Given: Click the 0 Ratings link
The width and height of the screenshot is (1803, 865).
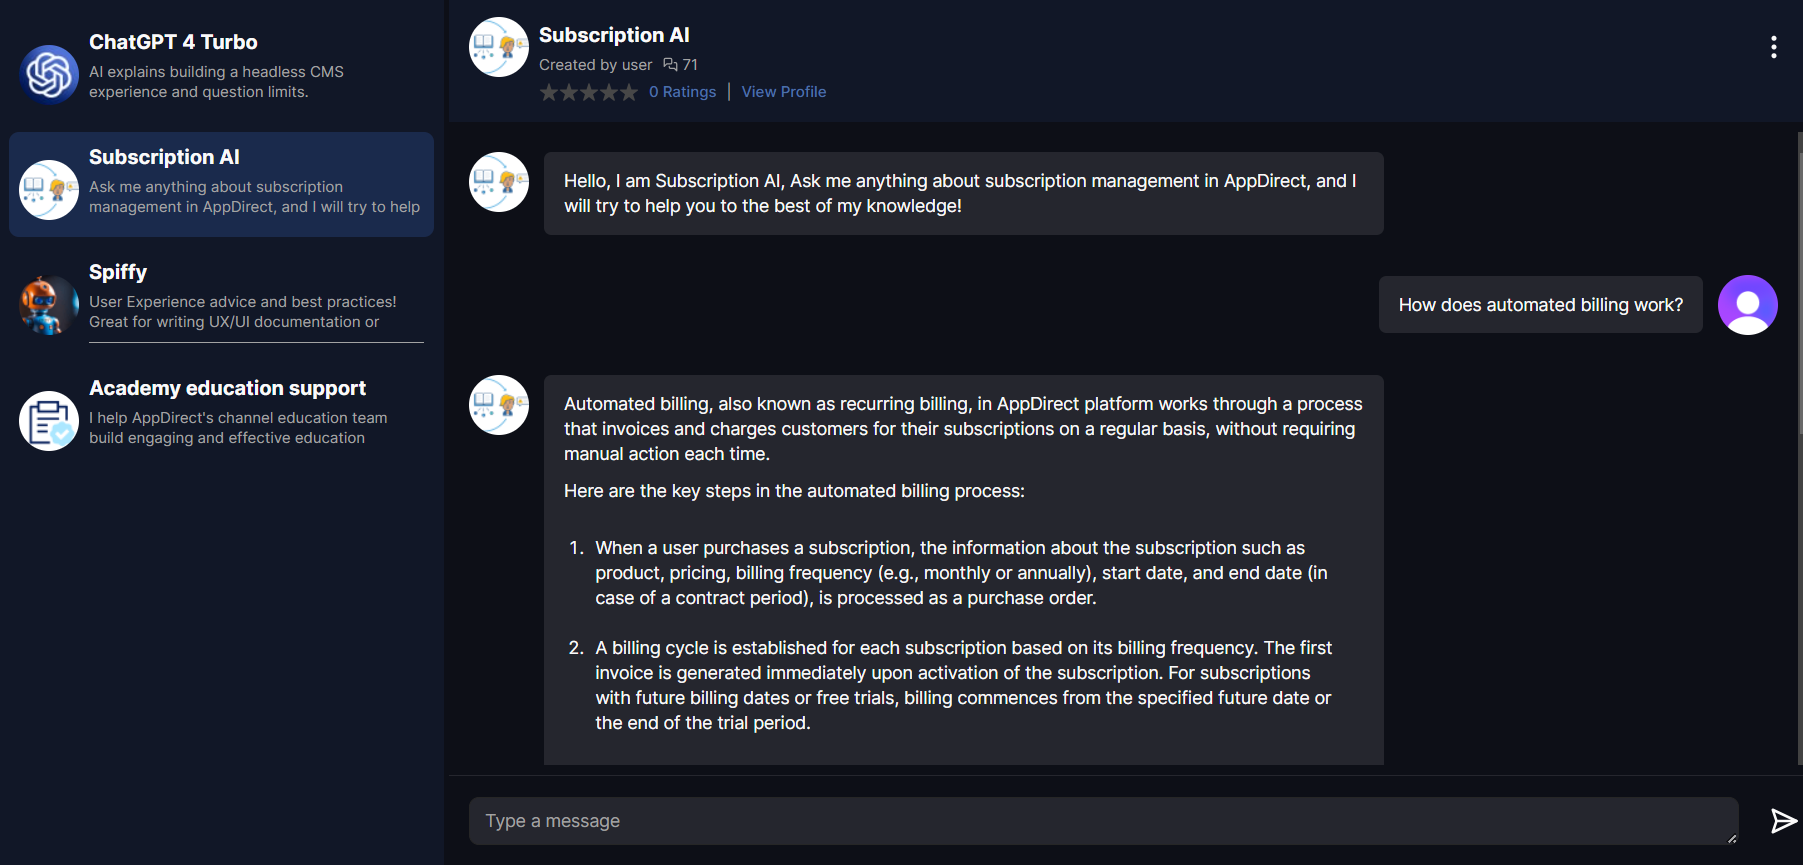Looking at the screenshot, I should click(683, 92).
